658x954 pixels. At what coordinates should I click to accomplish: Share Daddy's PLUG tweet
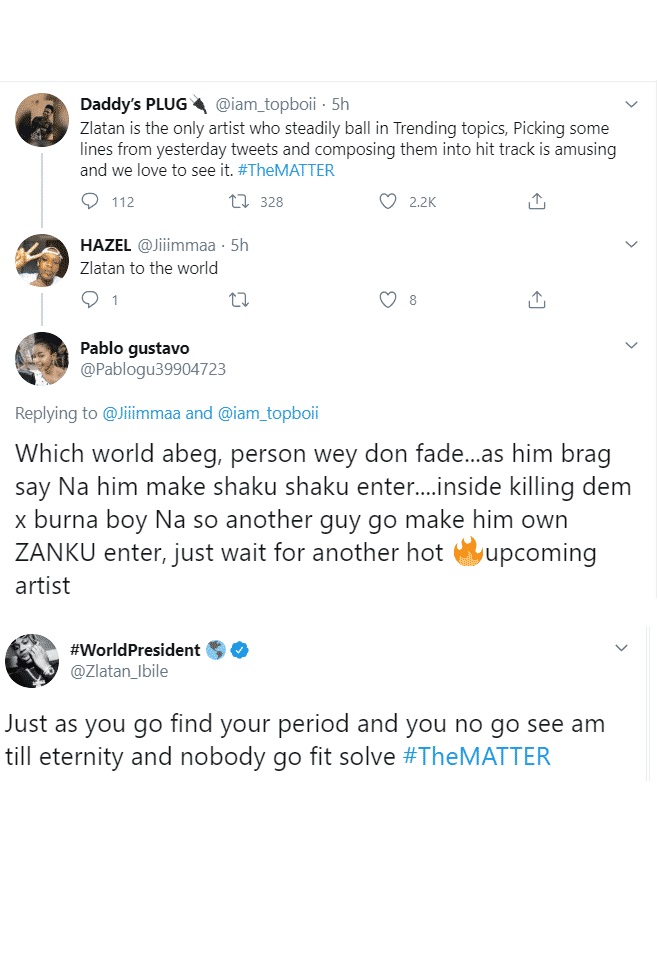click(x=536, y=201)
